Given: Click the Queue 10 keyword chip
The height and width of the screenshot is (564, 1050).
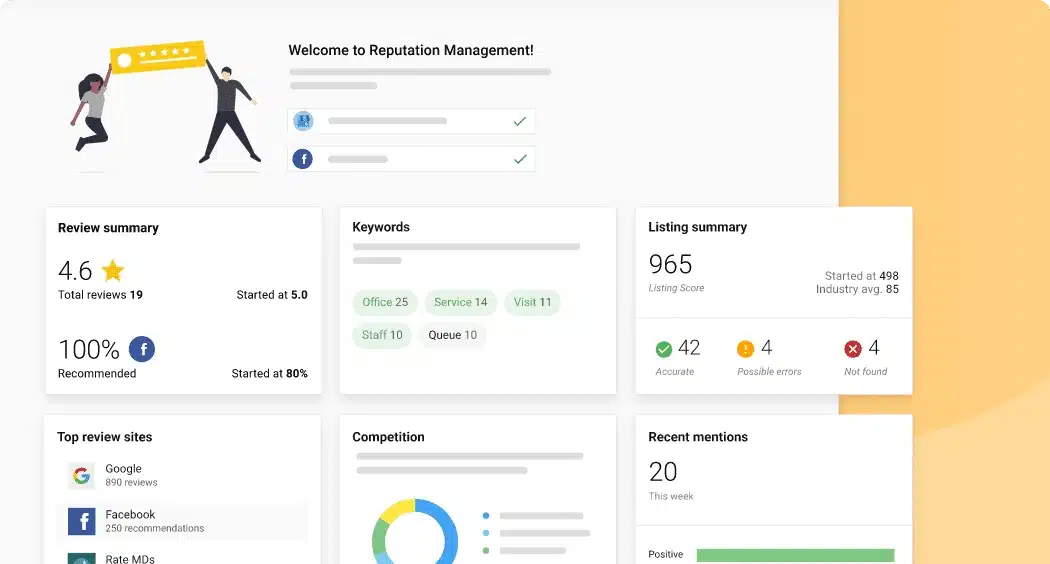Looking at the screenshot, I should coord(452,335).
